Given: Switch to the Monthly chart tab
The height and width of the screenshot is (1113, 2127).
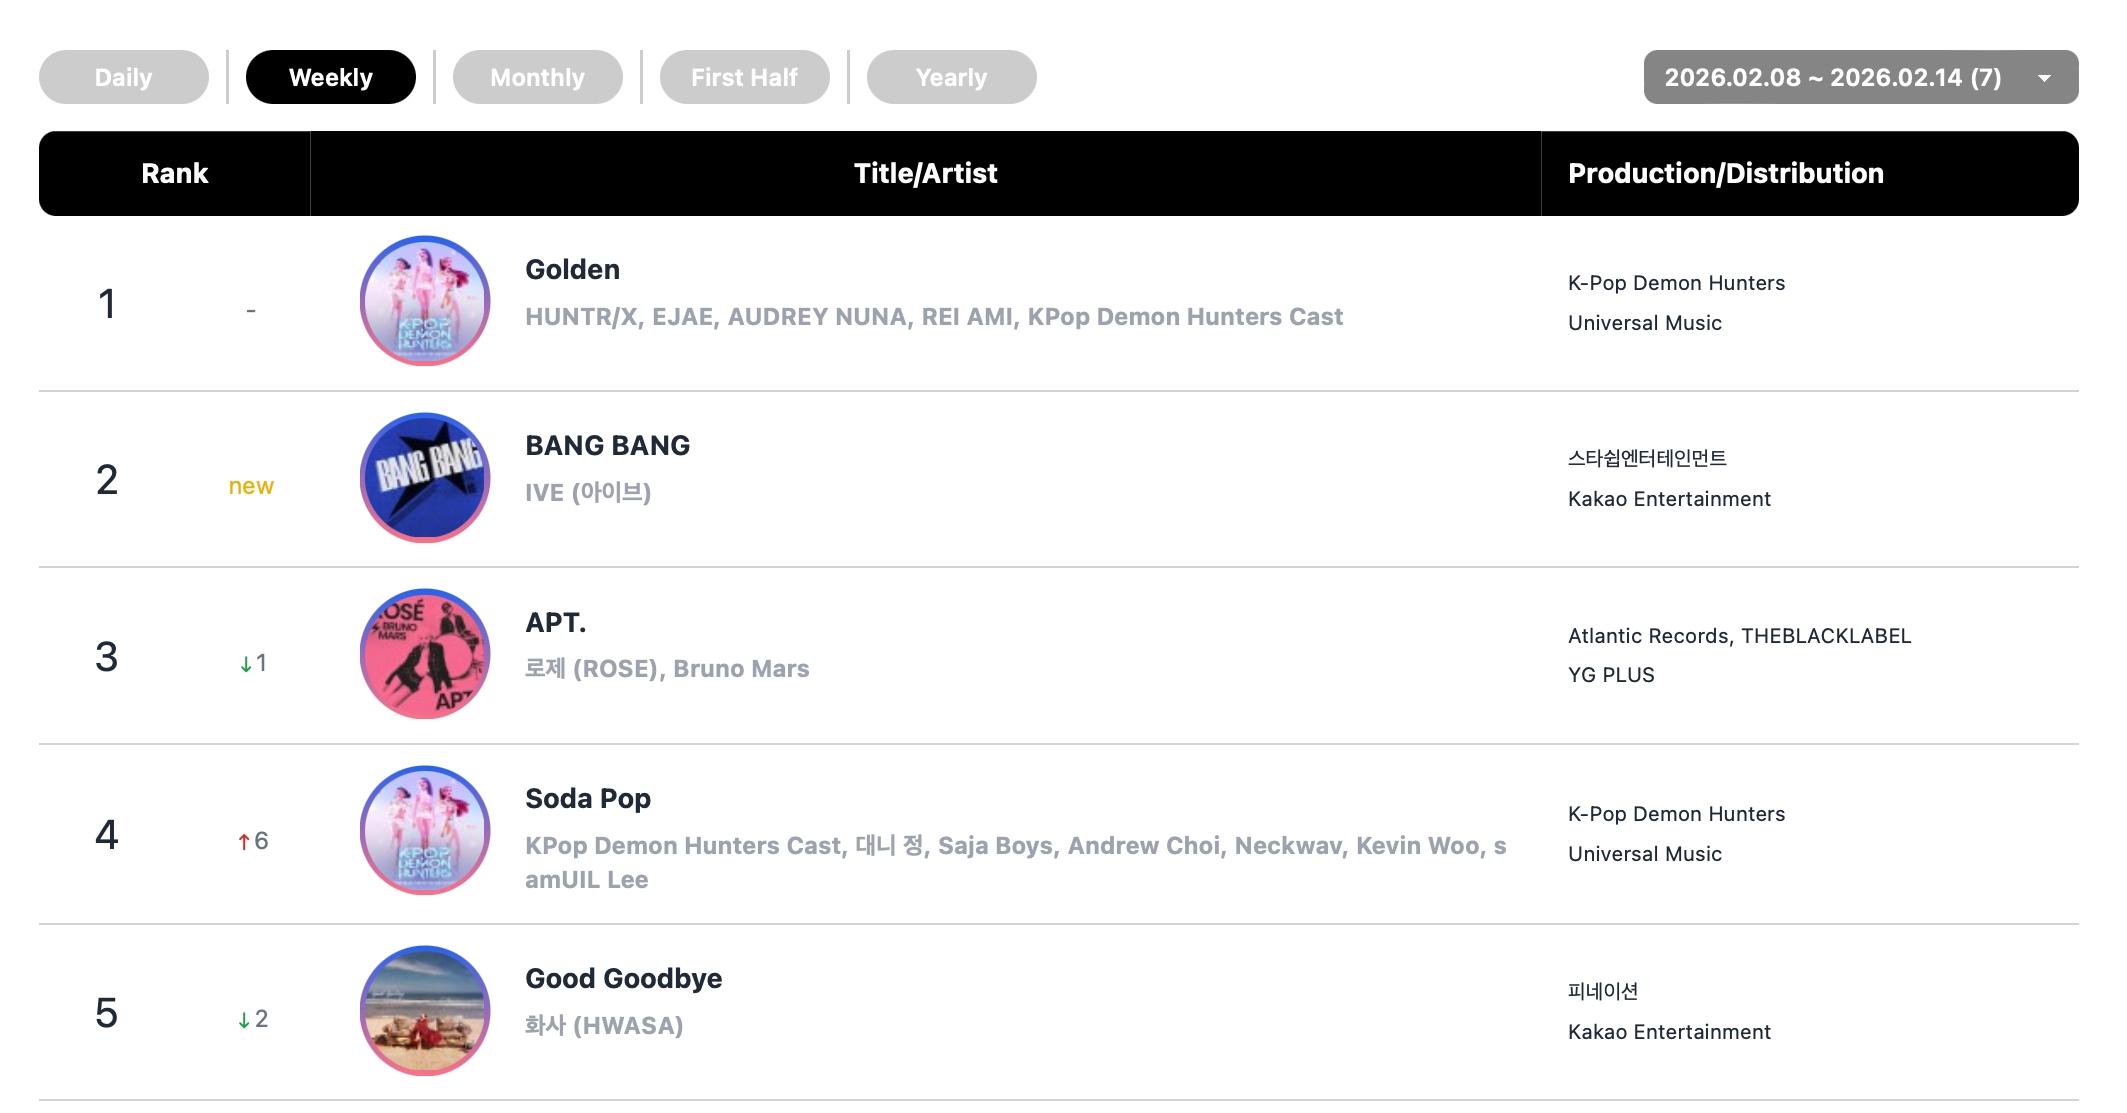Looking at the screenshot, I should pyautogui.click(x=538, y=77).
